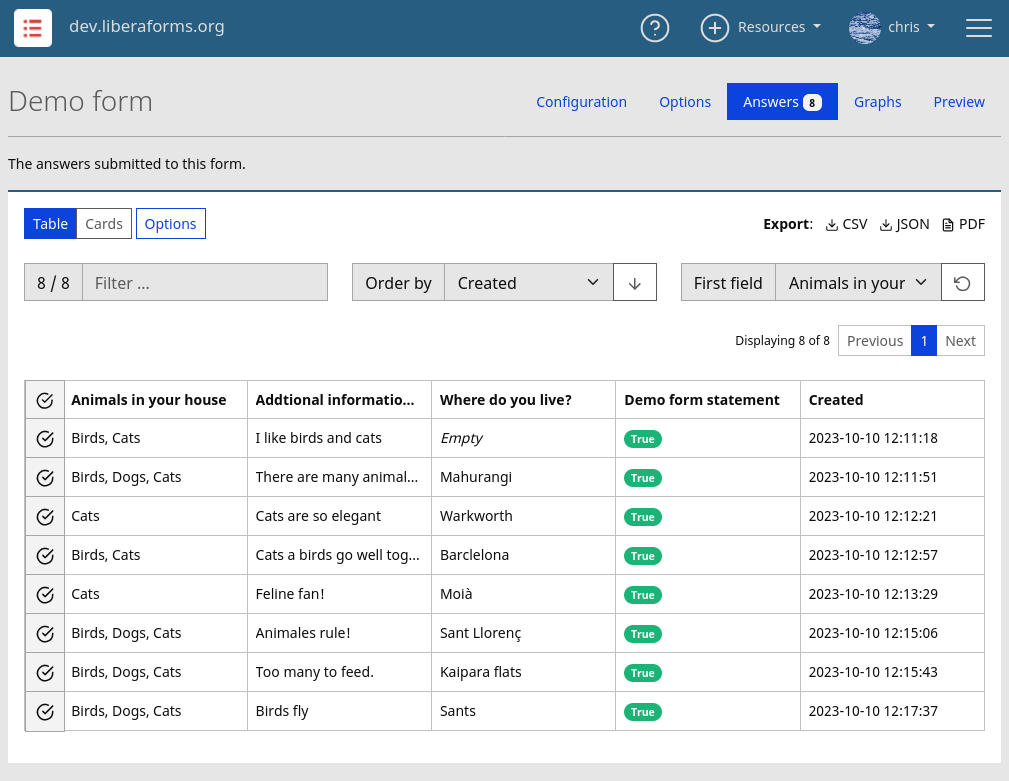The height and width of the screenshot is (781, 1009).
Task: Toggle mark on the 12:11:18 row
Action: tap(45, 439)
